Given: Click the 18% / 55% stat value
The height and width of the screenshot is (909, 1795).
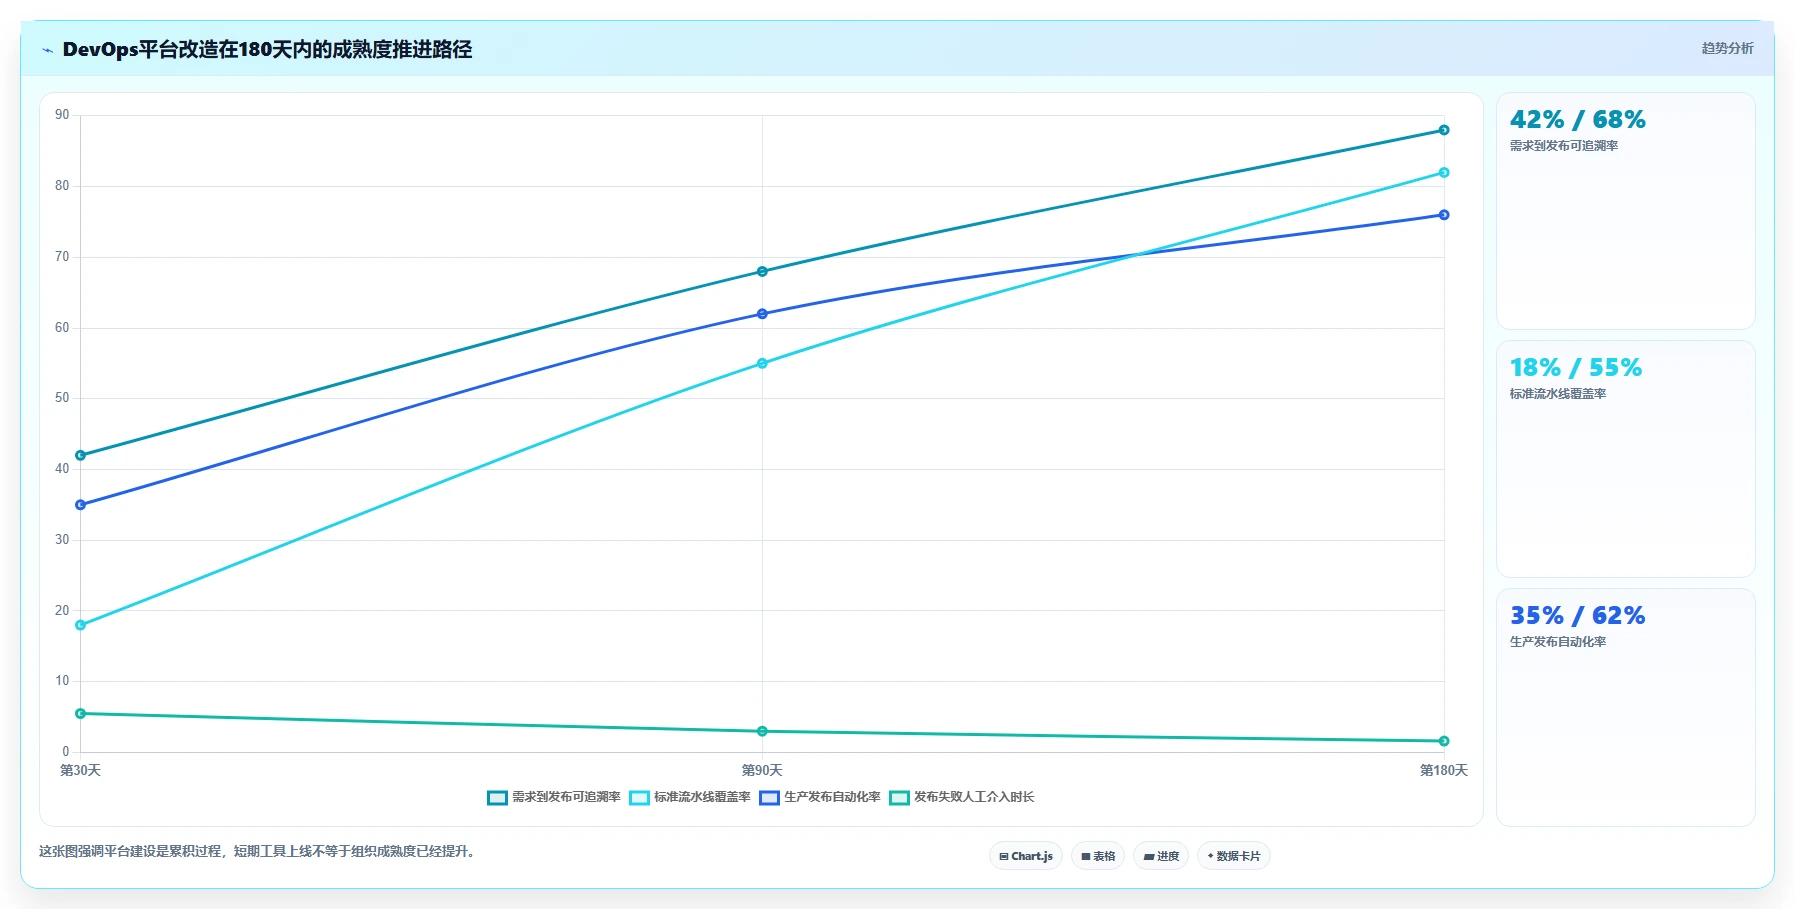Looking at the screenshot, I should (1576, 368).
